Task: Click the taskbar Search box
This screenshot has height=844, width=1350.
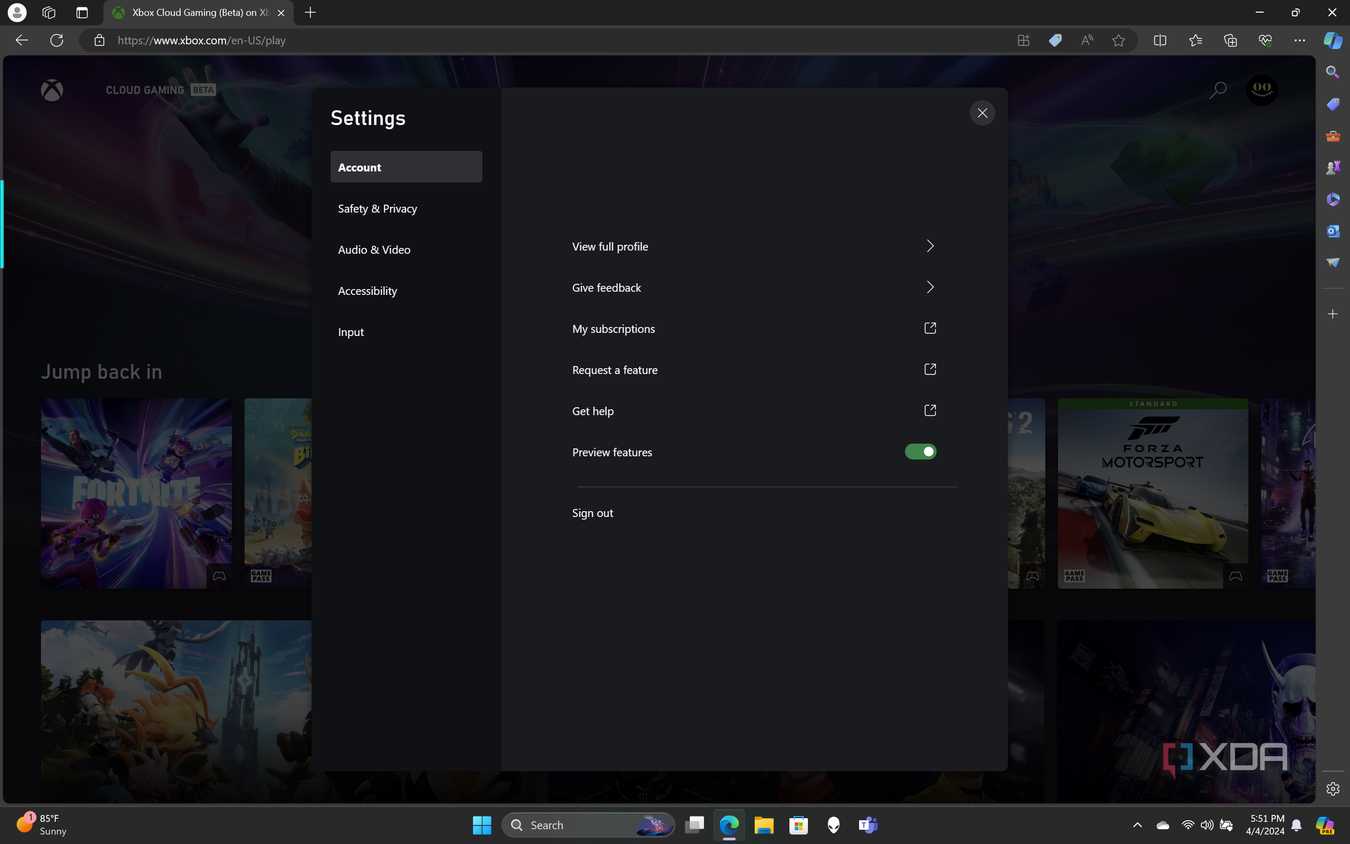Action: (x=589, y=825)
